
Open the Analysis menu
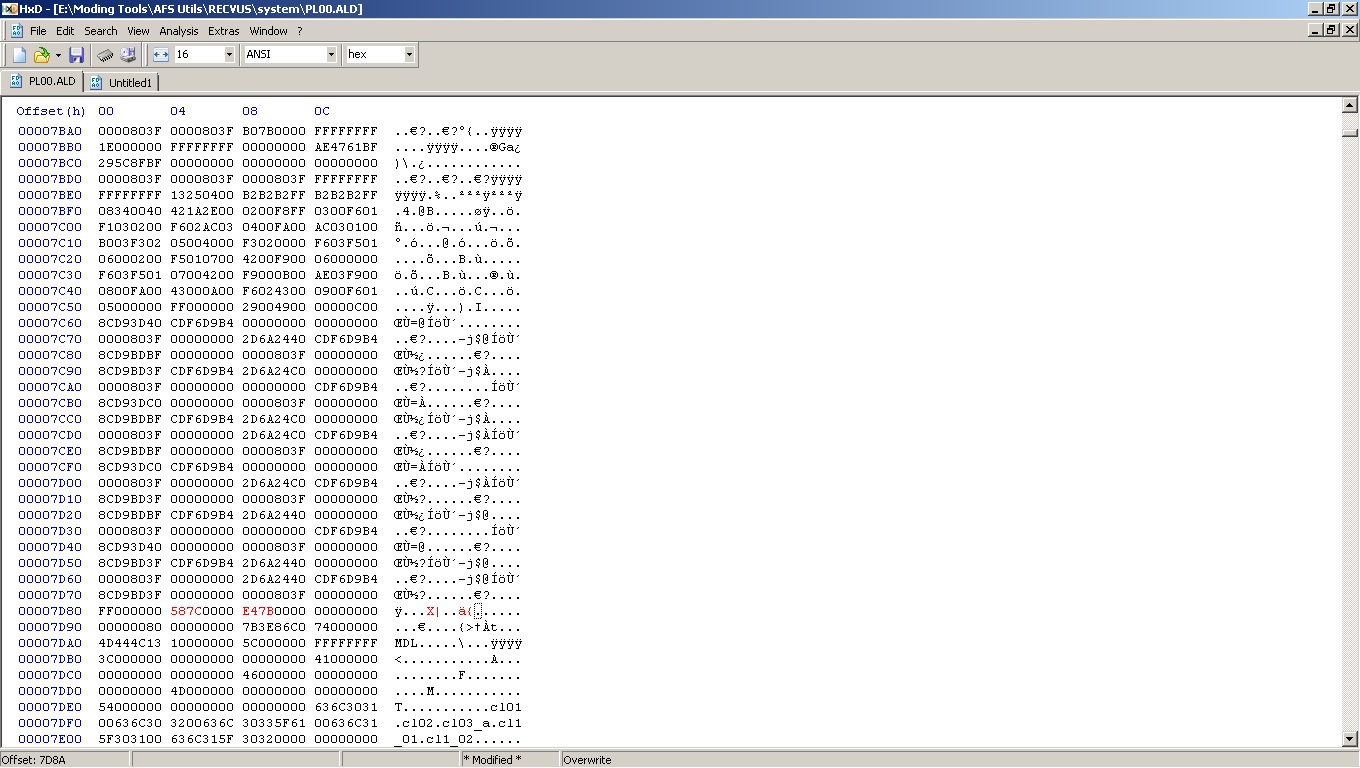[179, 31]
